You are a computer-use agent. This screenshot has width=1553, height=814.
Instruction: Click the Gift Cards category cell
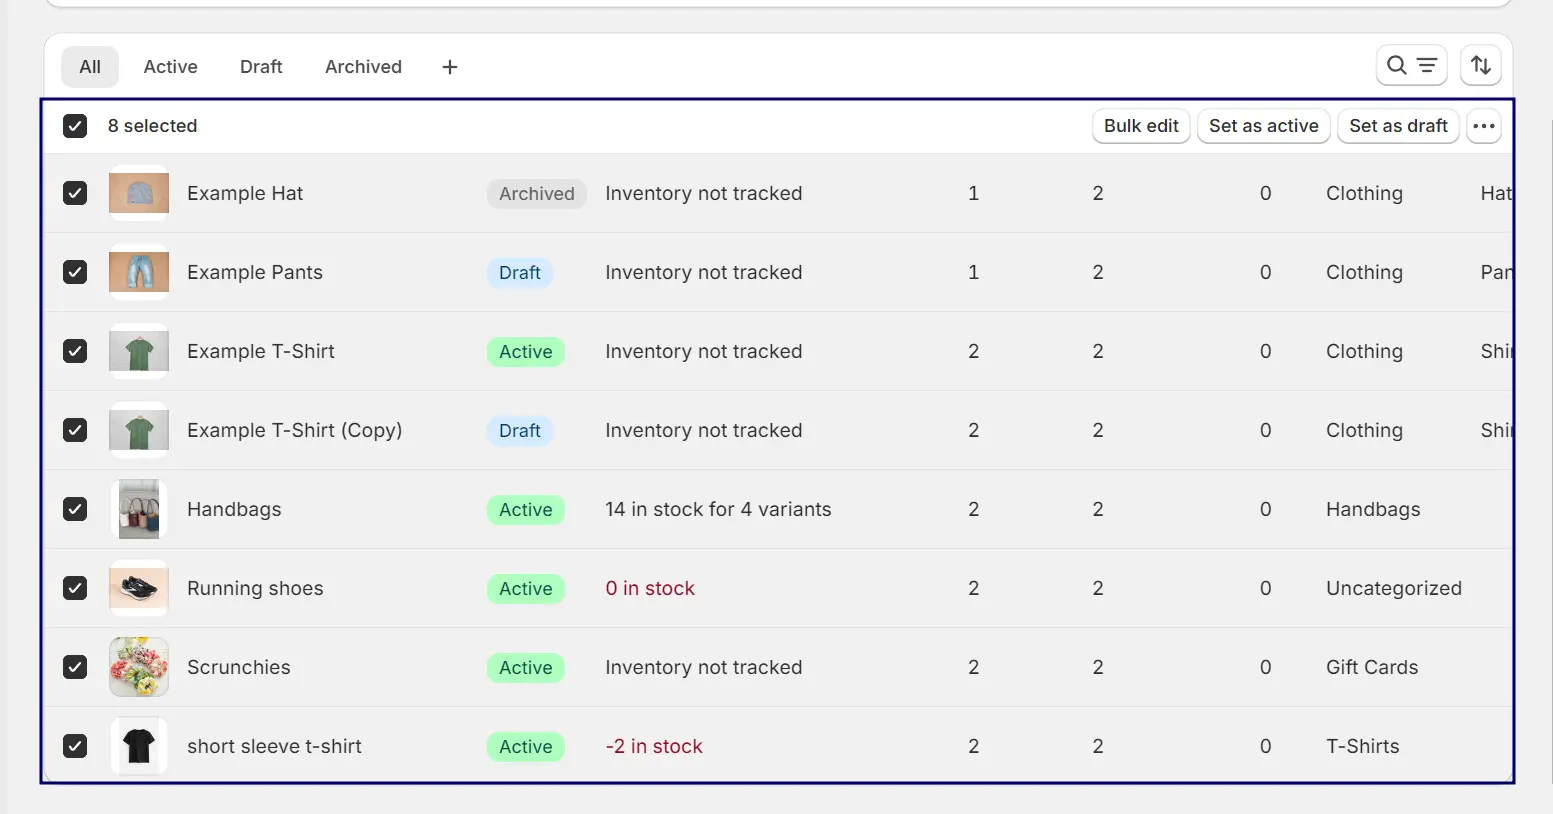[1372, 667]
